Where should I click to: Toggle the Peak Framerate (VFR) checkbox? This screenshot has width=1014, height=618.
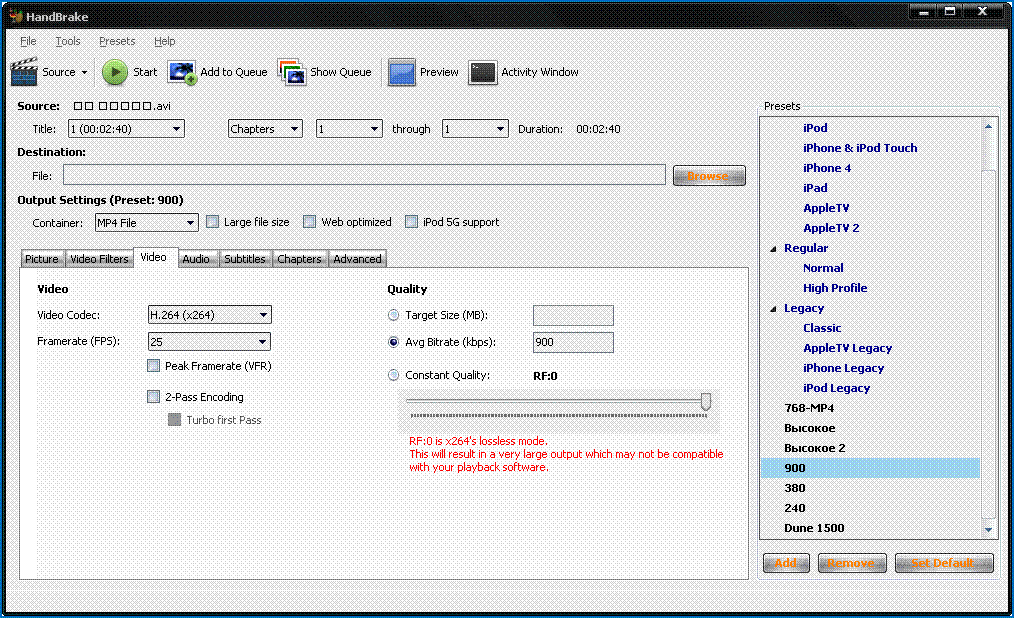coord(153,366)
